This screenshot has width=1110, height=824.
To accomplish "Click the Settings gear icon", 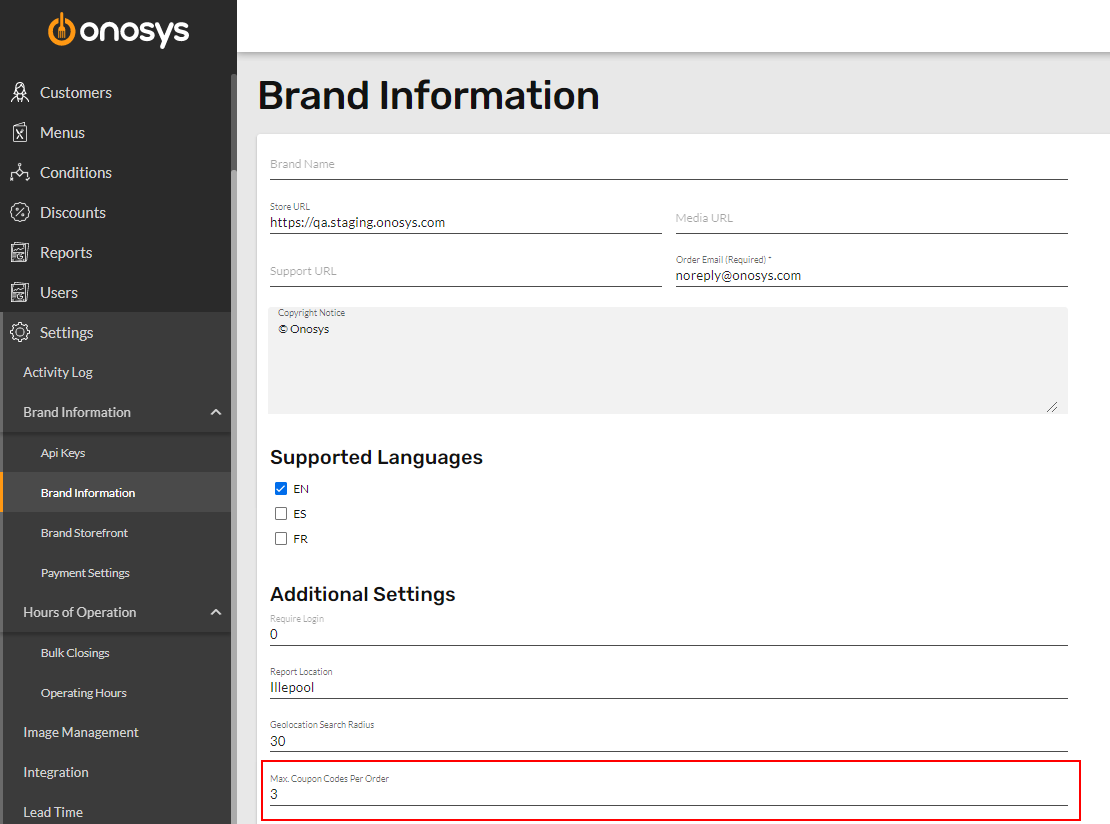I will click(x=20, y=332).
